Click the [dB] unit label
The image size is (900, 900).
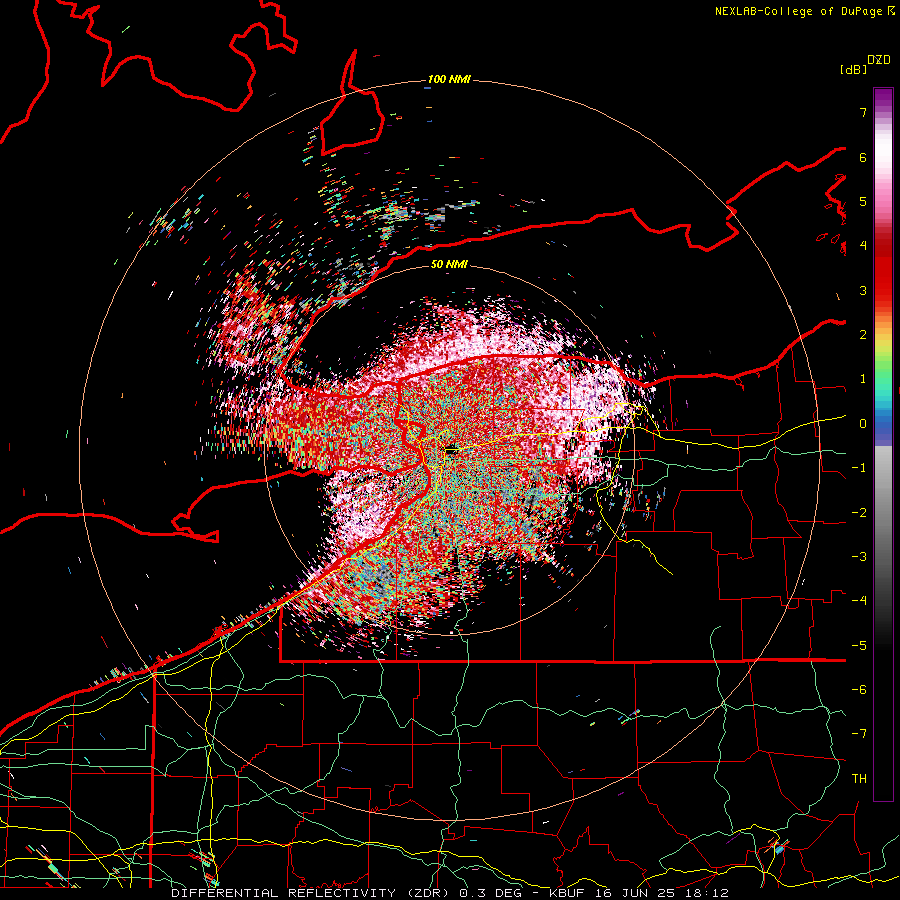point(853,69)
